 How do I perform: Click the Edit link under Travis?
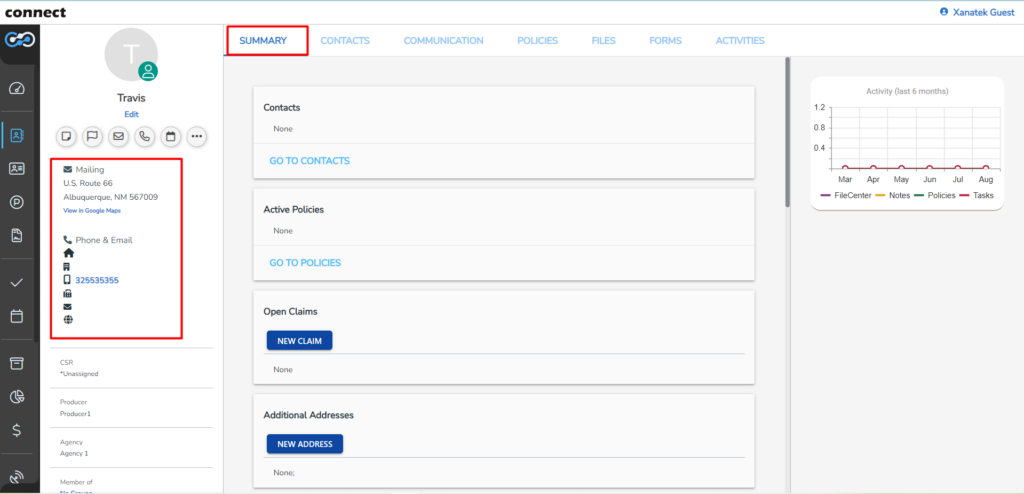pyautogui.click(x=131, y=114)
